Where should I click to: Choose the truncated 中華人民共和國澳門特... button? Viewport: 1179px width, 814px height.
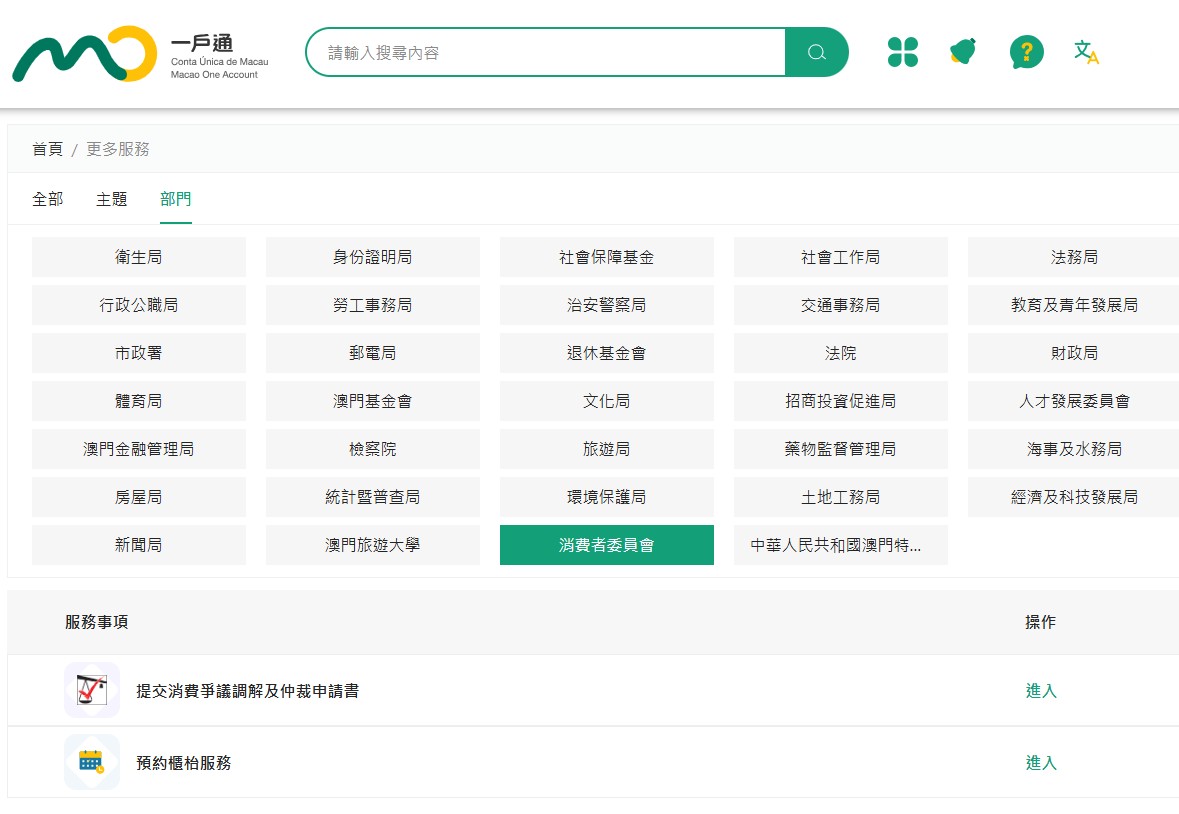click(x=840, y=545)
